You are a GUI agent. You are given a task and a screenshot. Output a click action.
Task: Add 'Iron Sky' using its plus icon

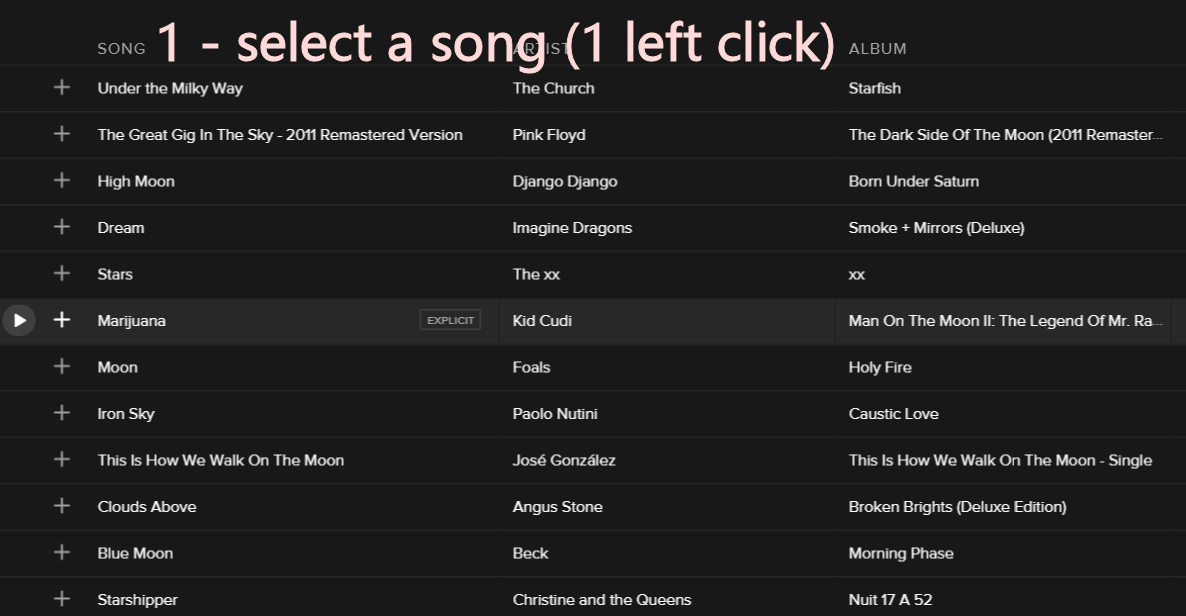(x=61, y=413)
